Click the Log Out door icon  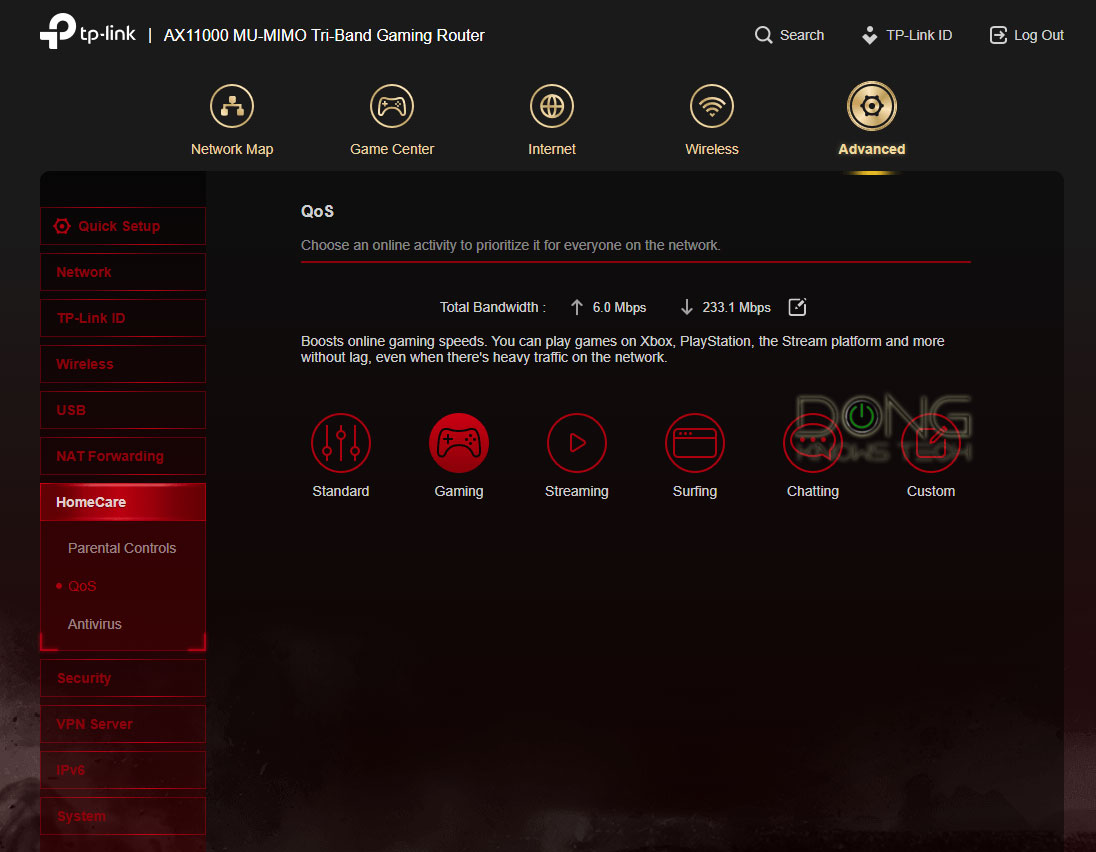[x=998, y=35]
